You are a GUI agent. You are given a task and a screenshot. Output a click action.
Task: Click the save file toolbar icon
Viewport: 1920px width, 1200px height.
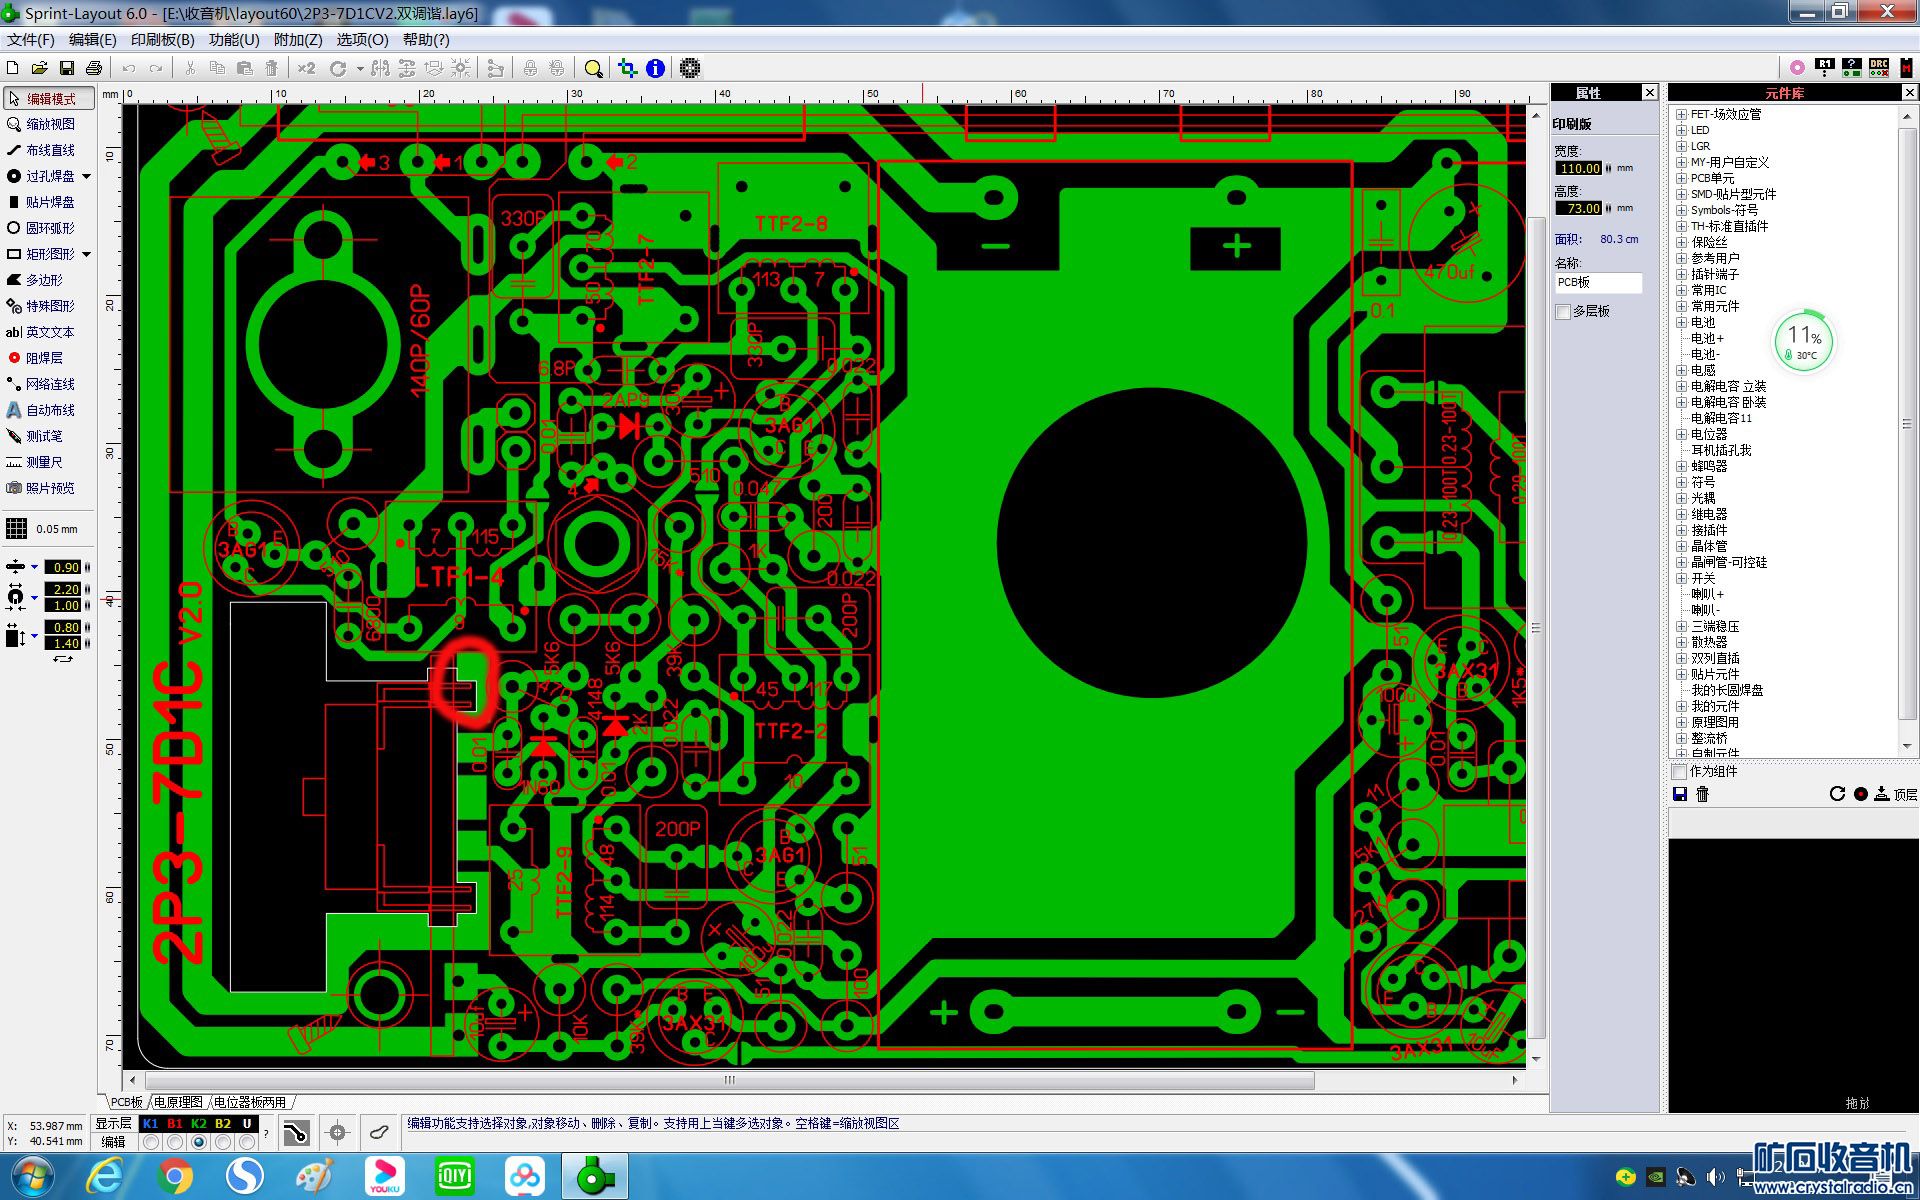coord(67,68)
